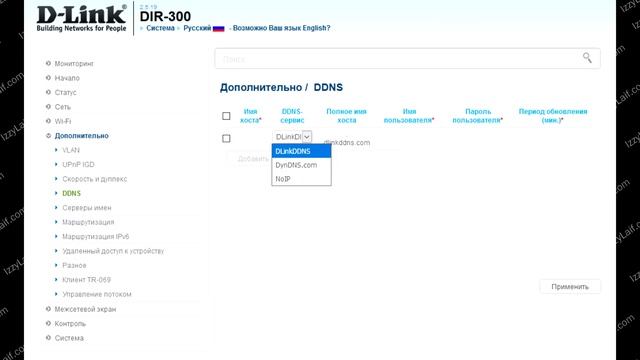Click the Полное имя хоста column header

click(347, 116)
